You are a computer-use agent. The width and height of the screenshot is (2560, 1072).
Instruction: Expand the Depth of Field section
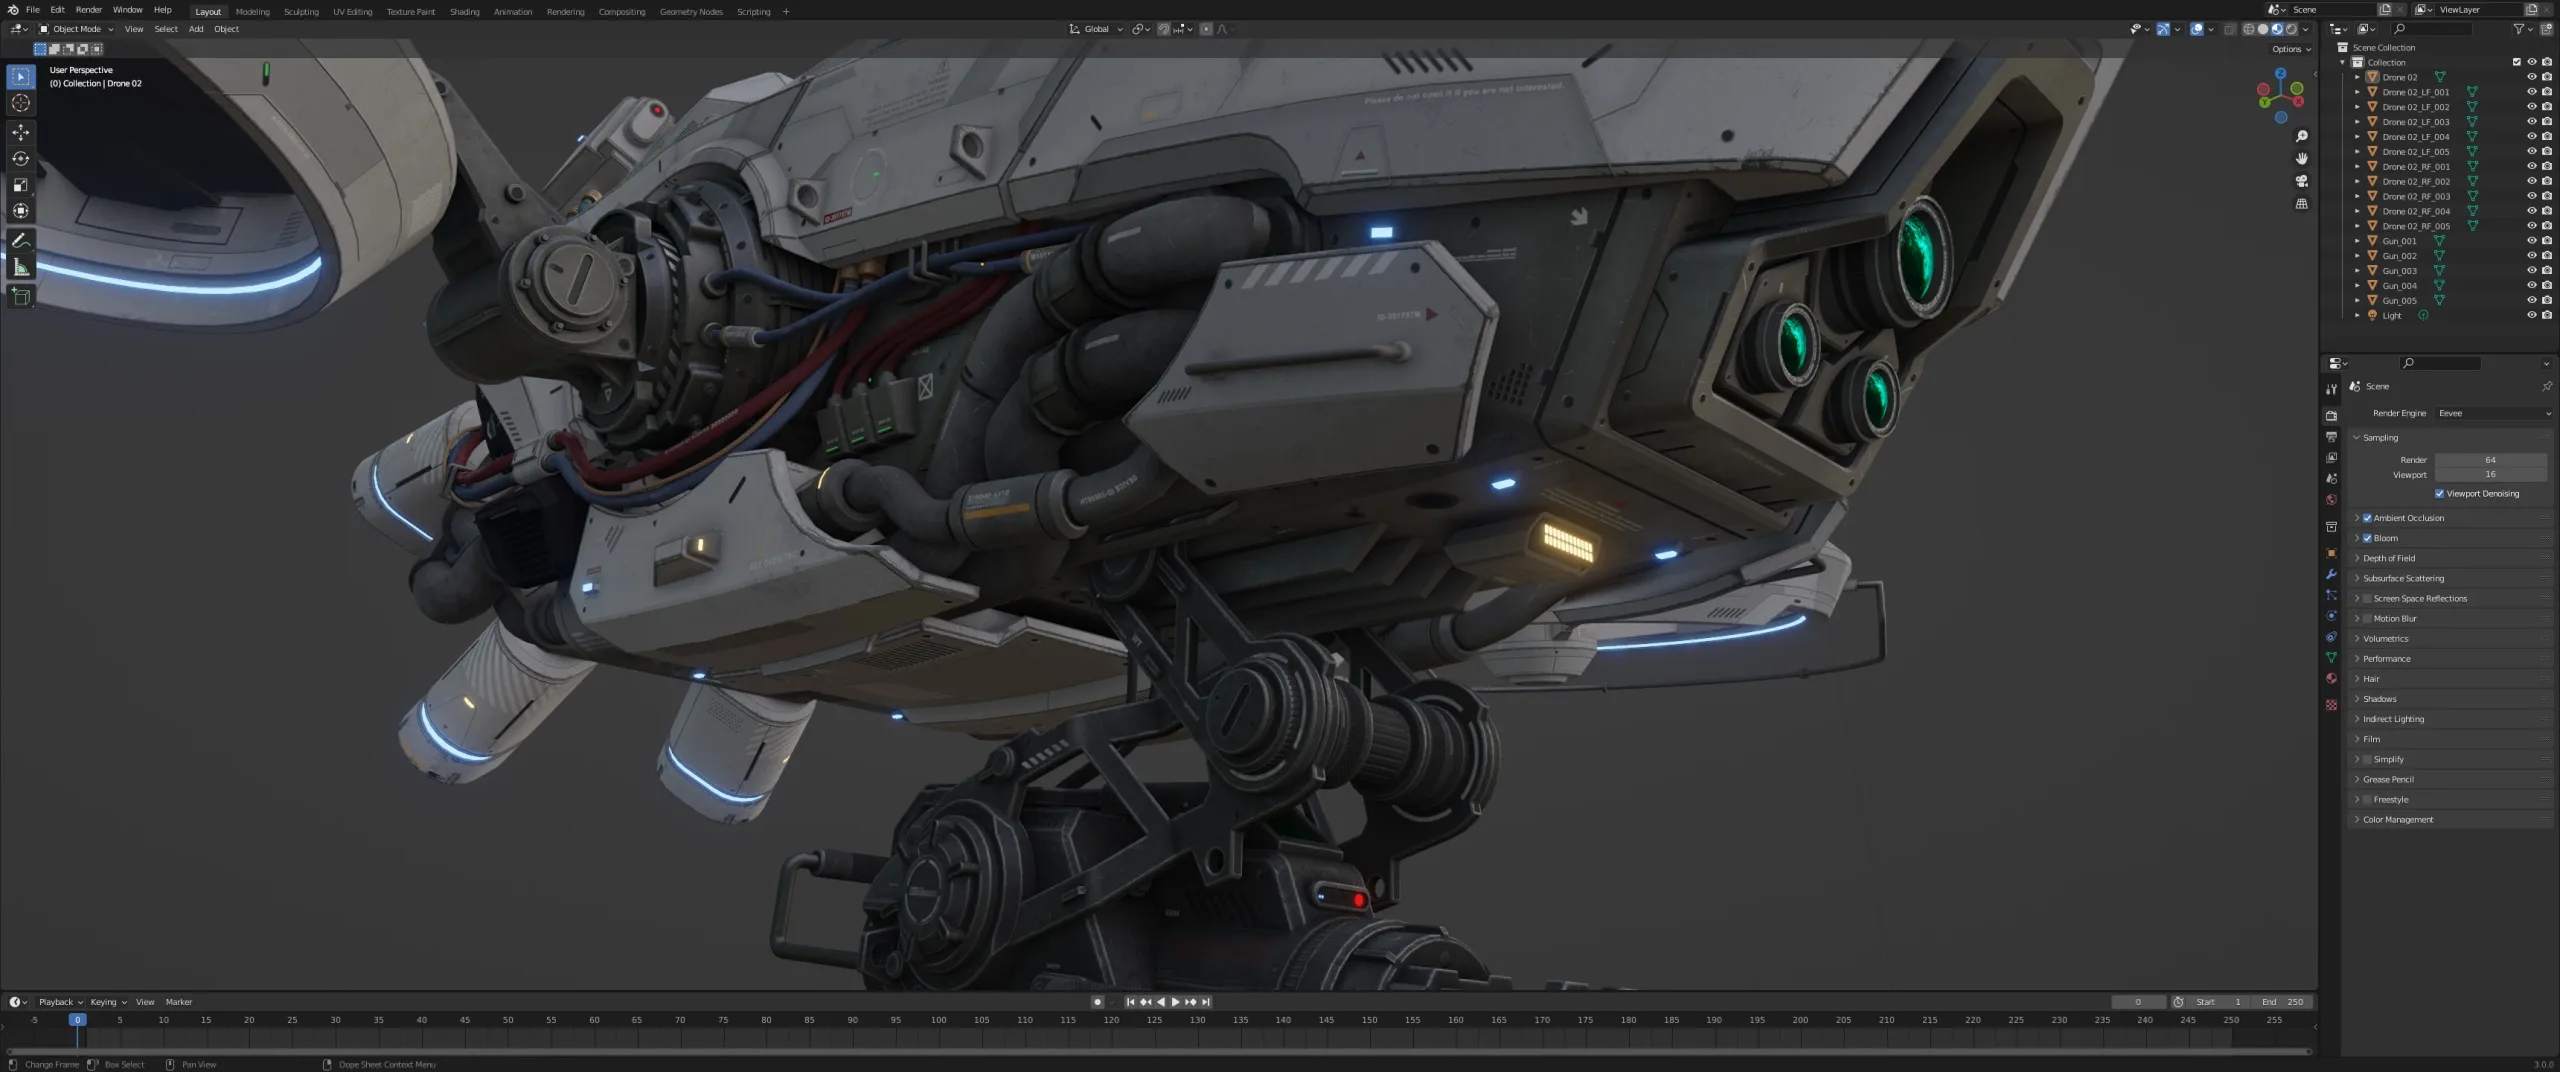pyautogui.click(x=2359, y=558)
